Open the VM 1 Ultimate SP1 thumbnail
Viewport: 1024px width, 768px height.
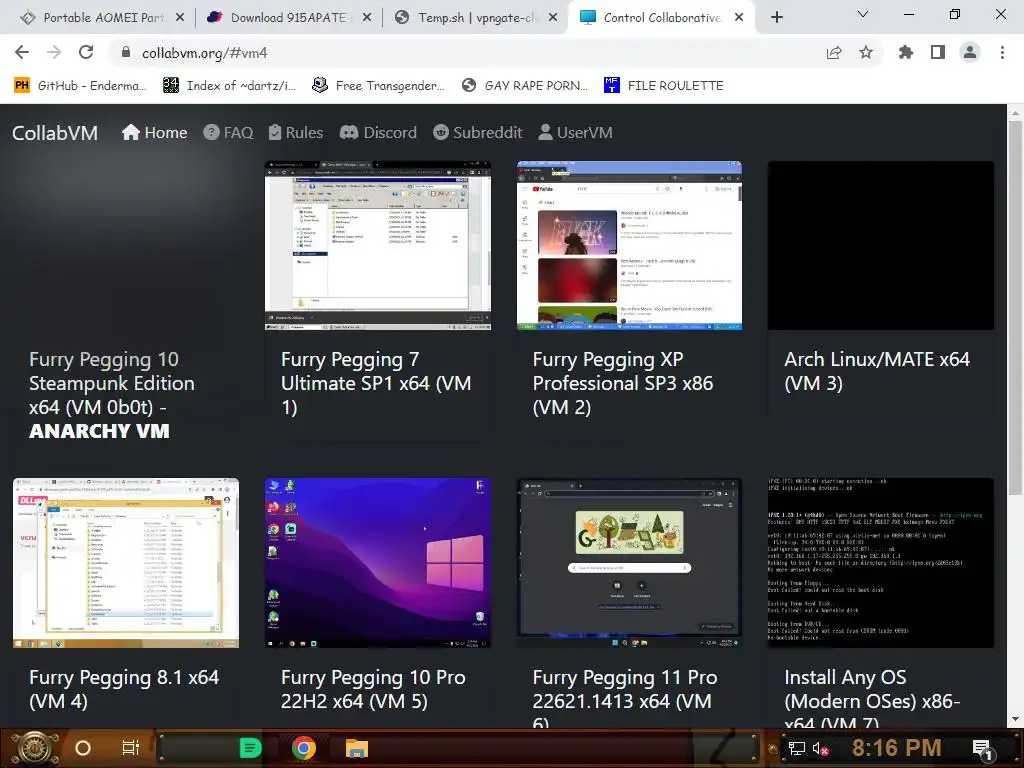pos(377,246)
